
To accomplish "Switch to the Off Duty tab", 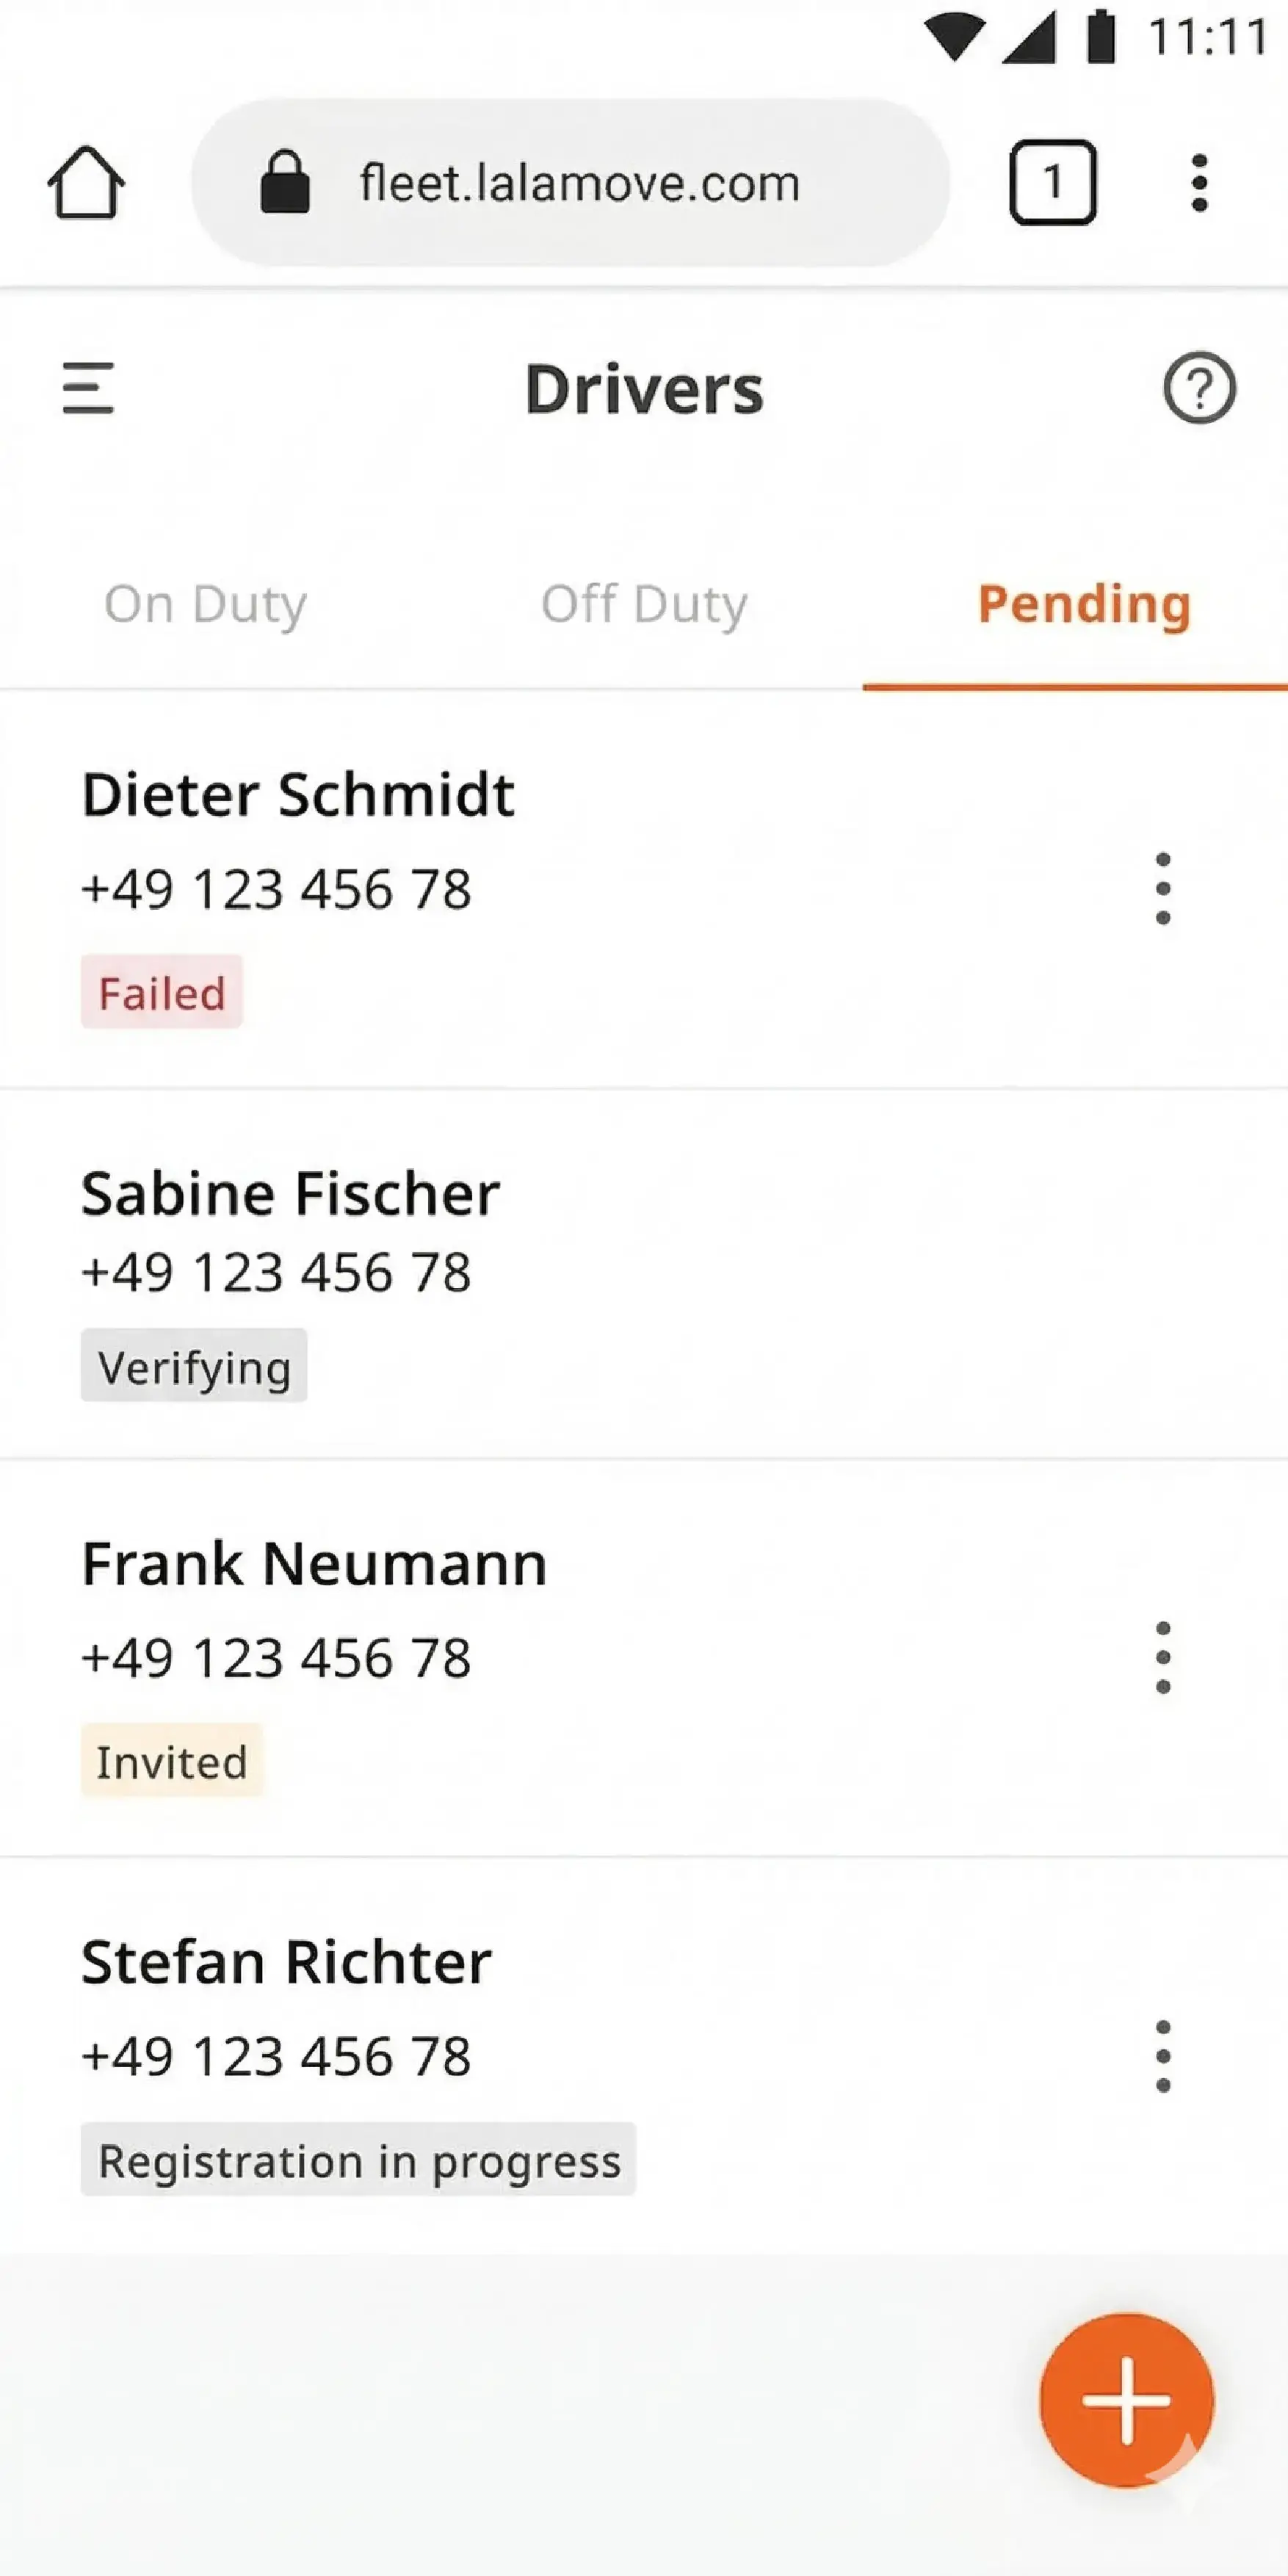I will click(x=644, y=604).
